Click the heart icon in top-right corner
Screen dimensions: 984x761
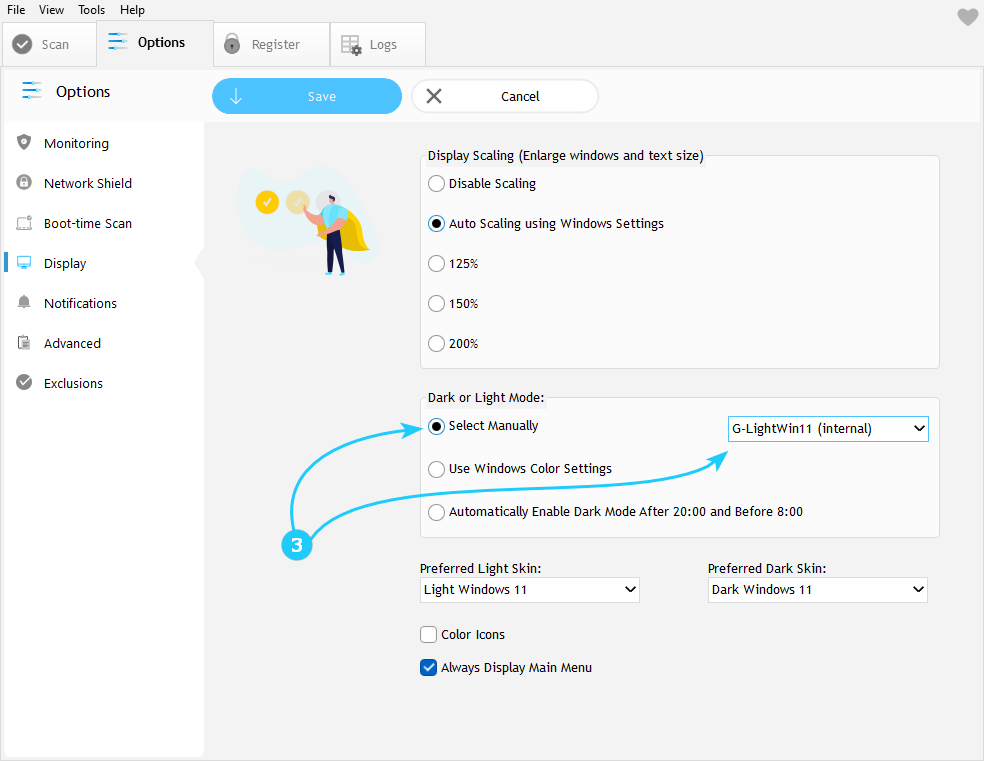click(x=967, y=17)
